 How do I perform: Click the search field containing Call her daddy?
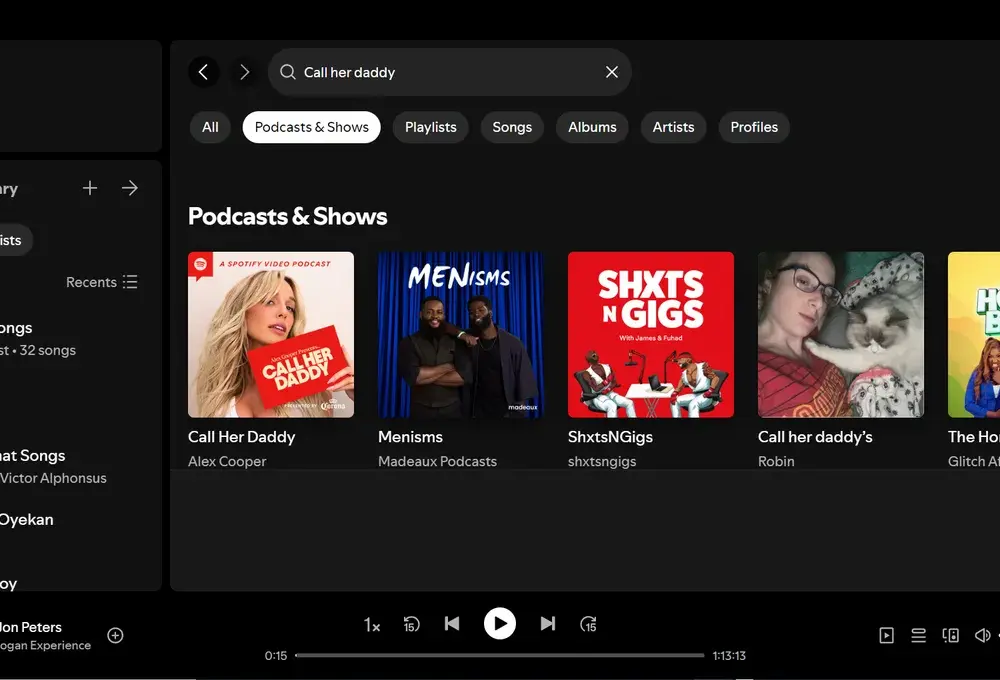click(x=450, y=72)
